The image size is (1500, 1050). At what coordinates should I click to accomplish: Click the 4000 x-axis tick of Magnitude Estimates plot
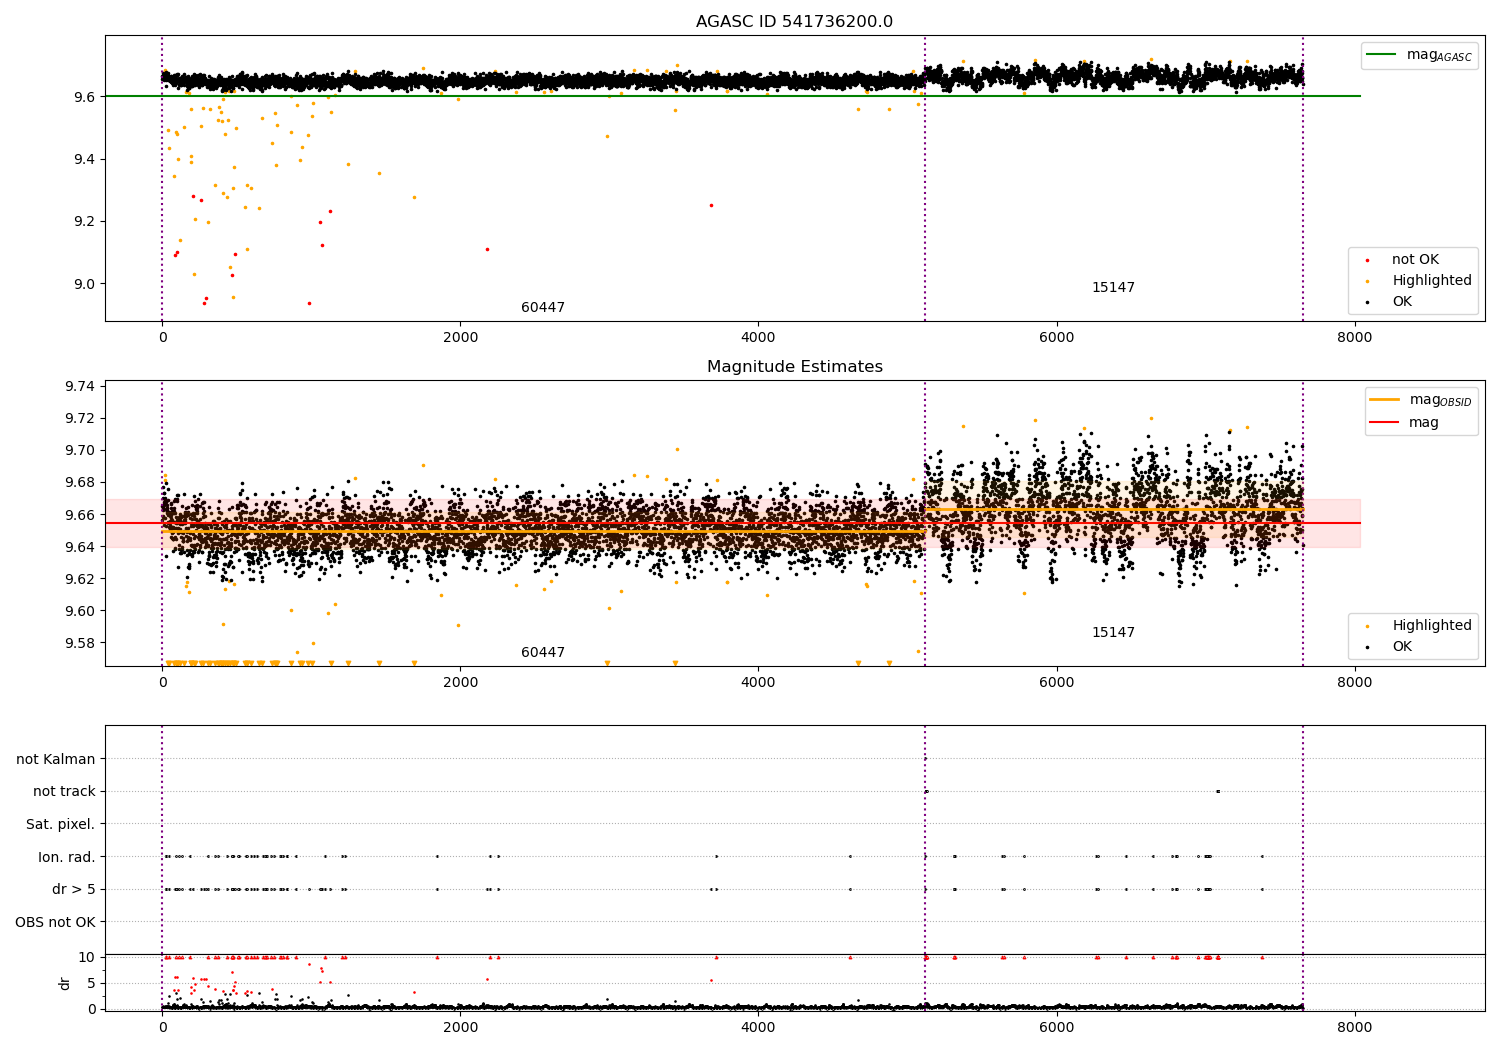[758, 682]
